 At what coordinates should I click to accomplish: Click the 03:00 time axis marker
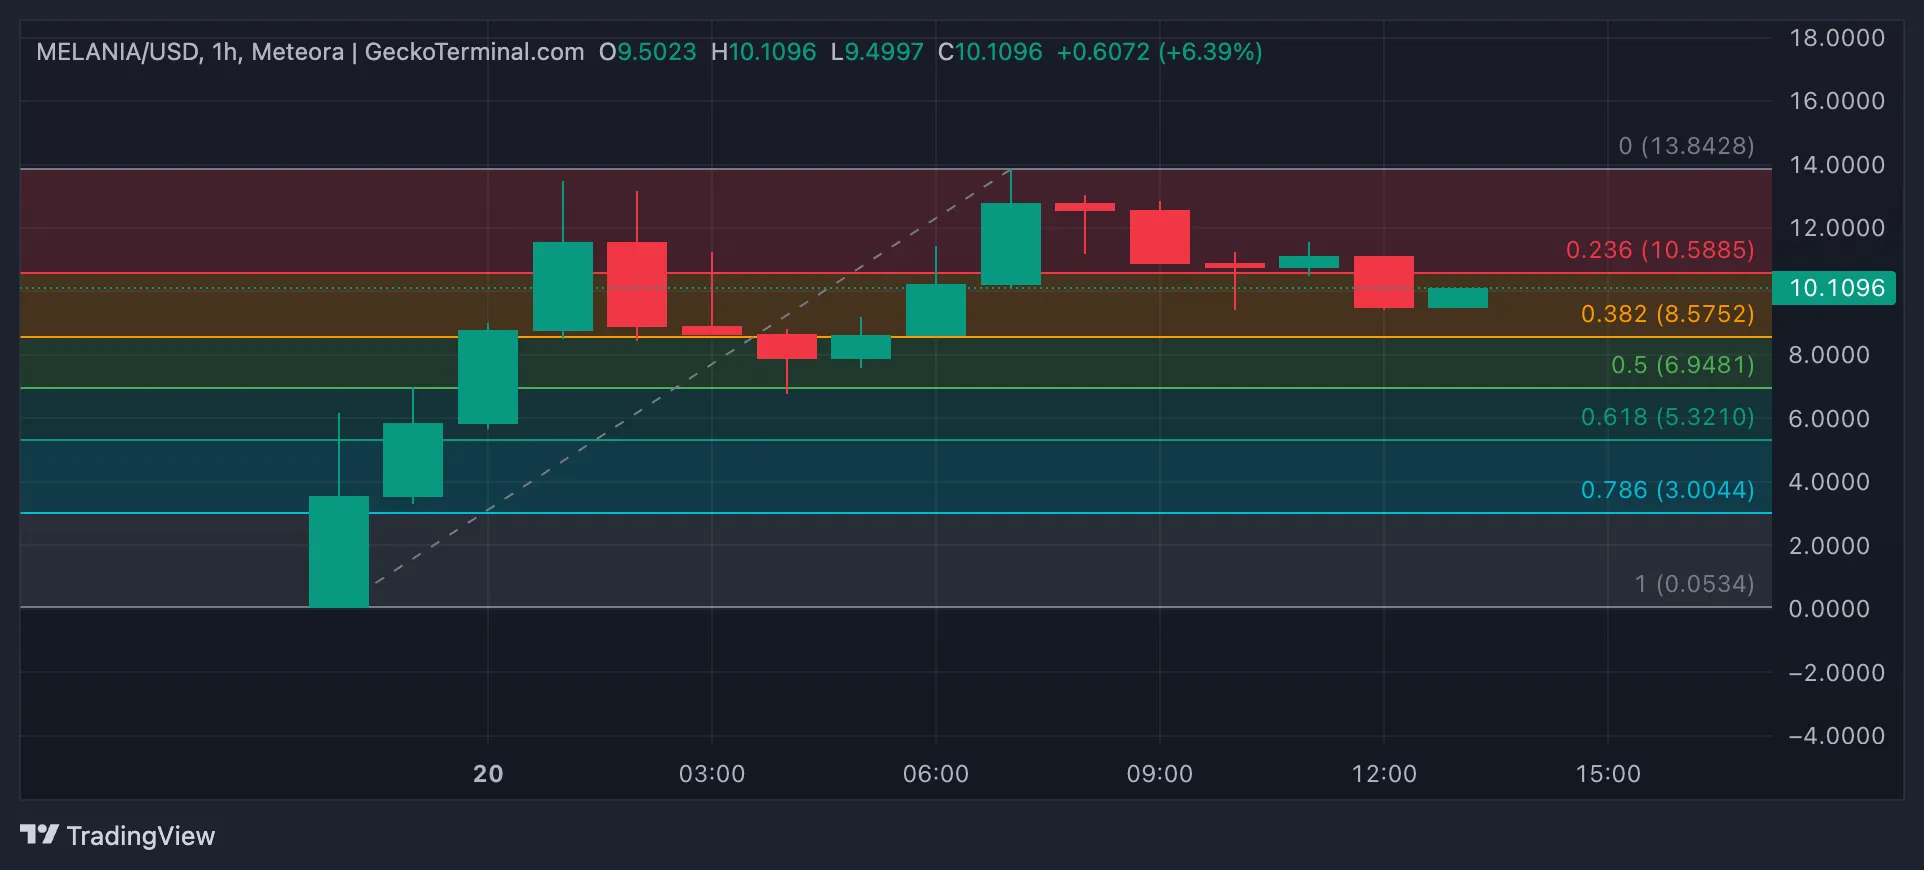coord(712,774)
